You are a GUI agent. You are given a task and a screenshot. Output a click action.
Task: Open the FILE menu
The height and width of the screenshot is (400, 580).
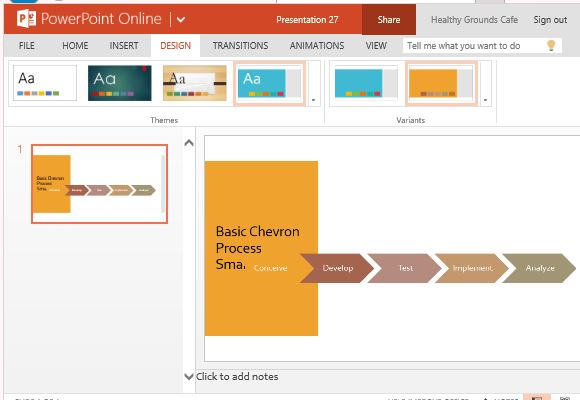pyautogui.click(x=27, y=46)
